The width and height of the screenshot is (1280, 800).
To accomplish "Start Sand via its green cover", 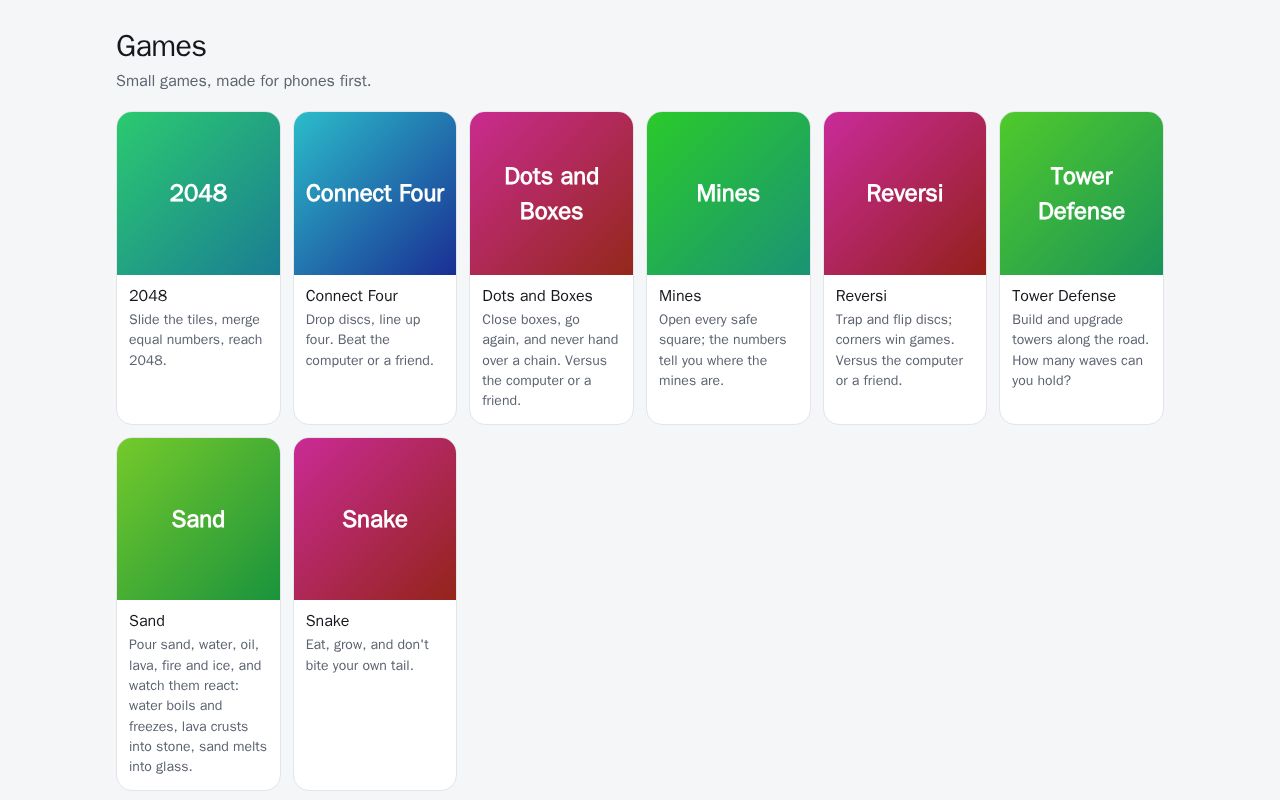I will coord(198,519).
